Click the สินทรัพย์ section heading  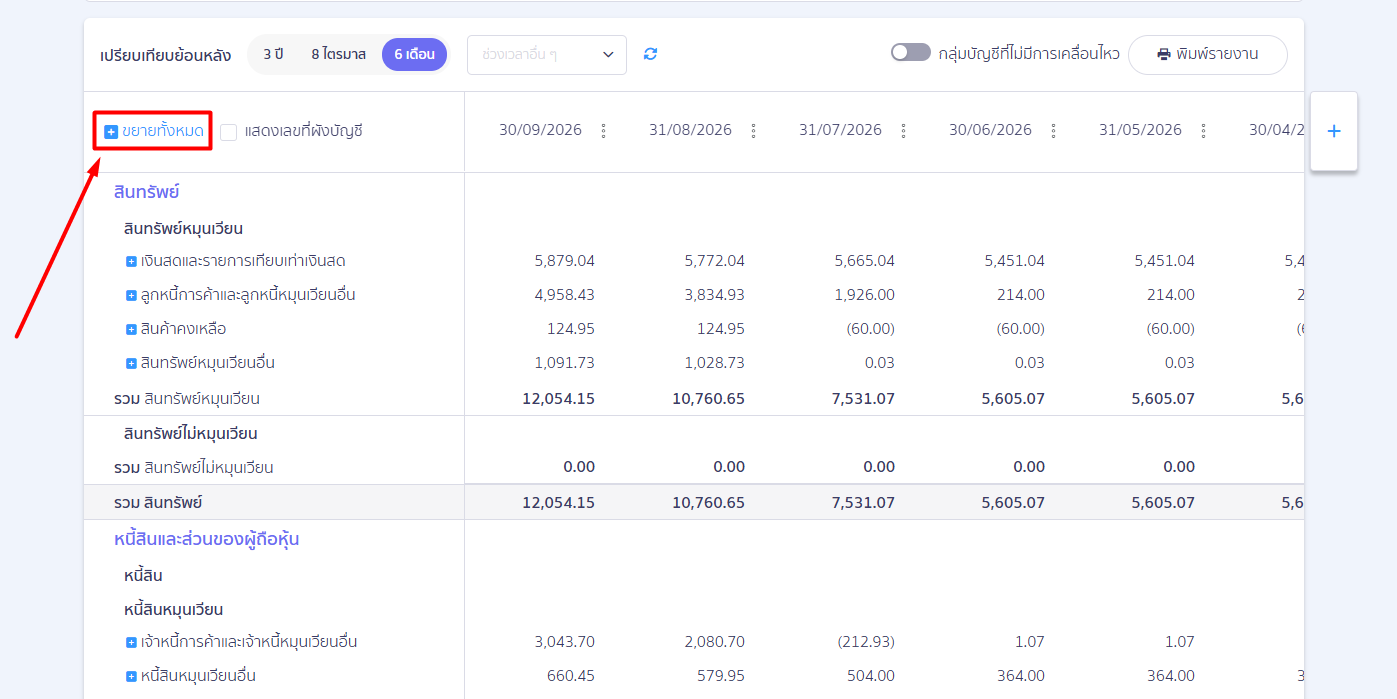point(147,192)
